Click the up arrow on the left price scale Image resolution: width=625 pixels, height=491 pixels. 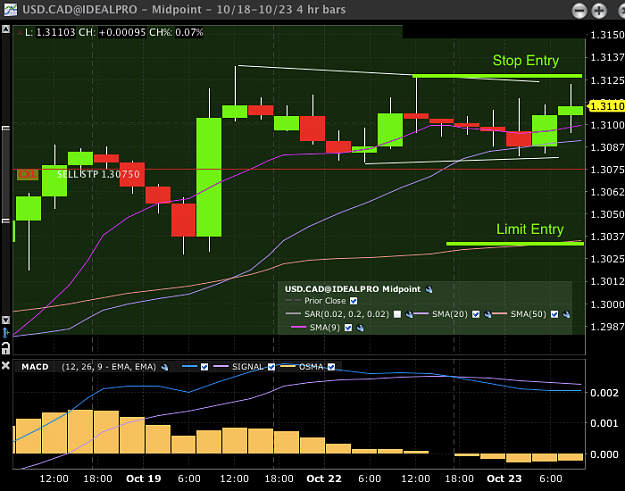pos(6,29)
